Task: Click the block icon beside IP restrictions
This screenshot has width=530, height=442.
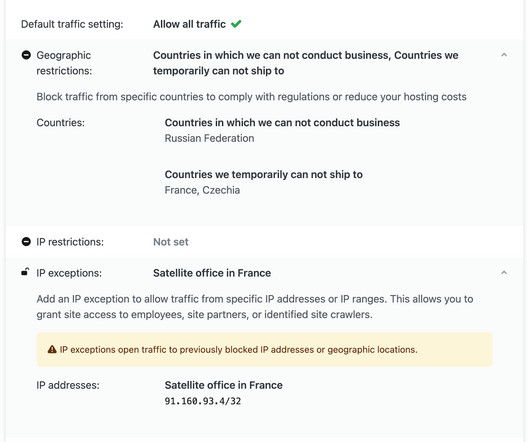Action: coord(26,242)
